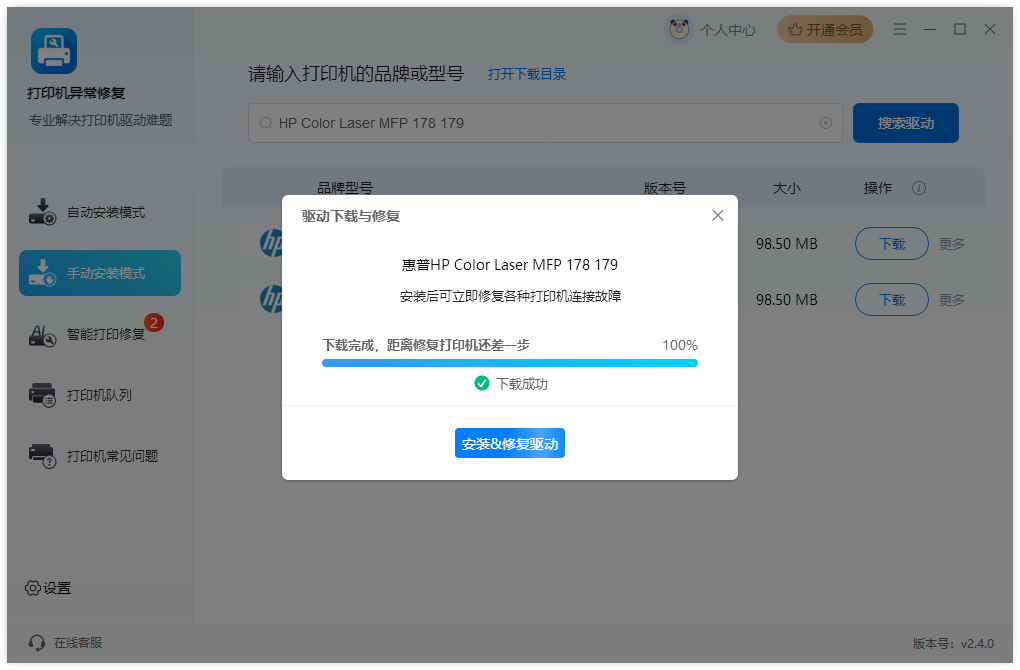Click the 打印机常见问题 question printer icon
Image resolution: width=1020 pixels, height=670 pixels.
point(42,455)
